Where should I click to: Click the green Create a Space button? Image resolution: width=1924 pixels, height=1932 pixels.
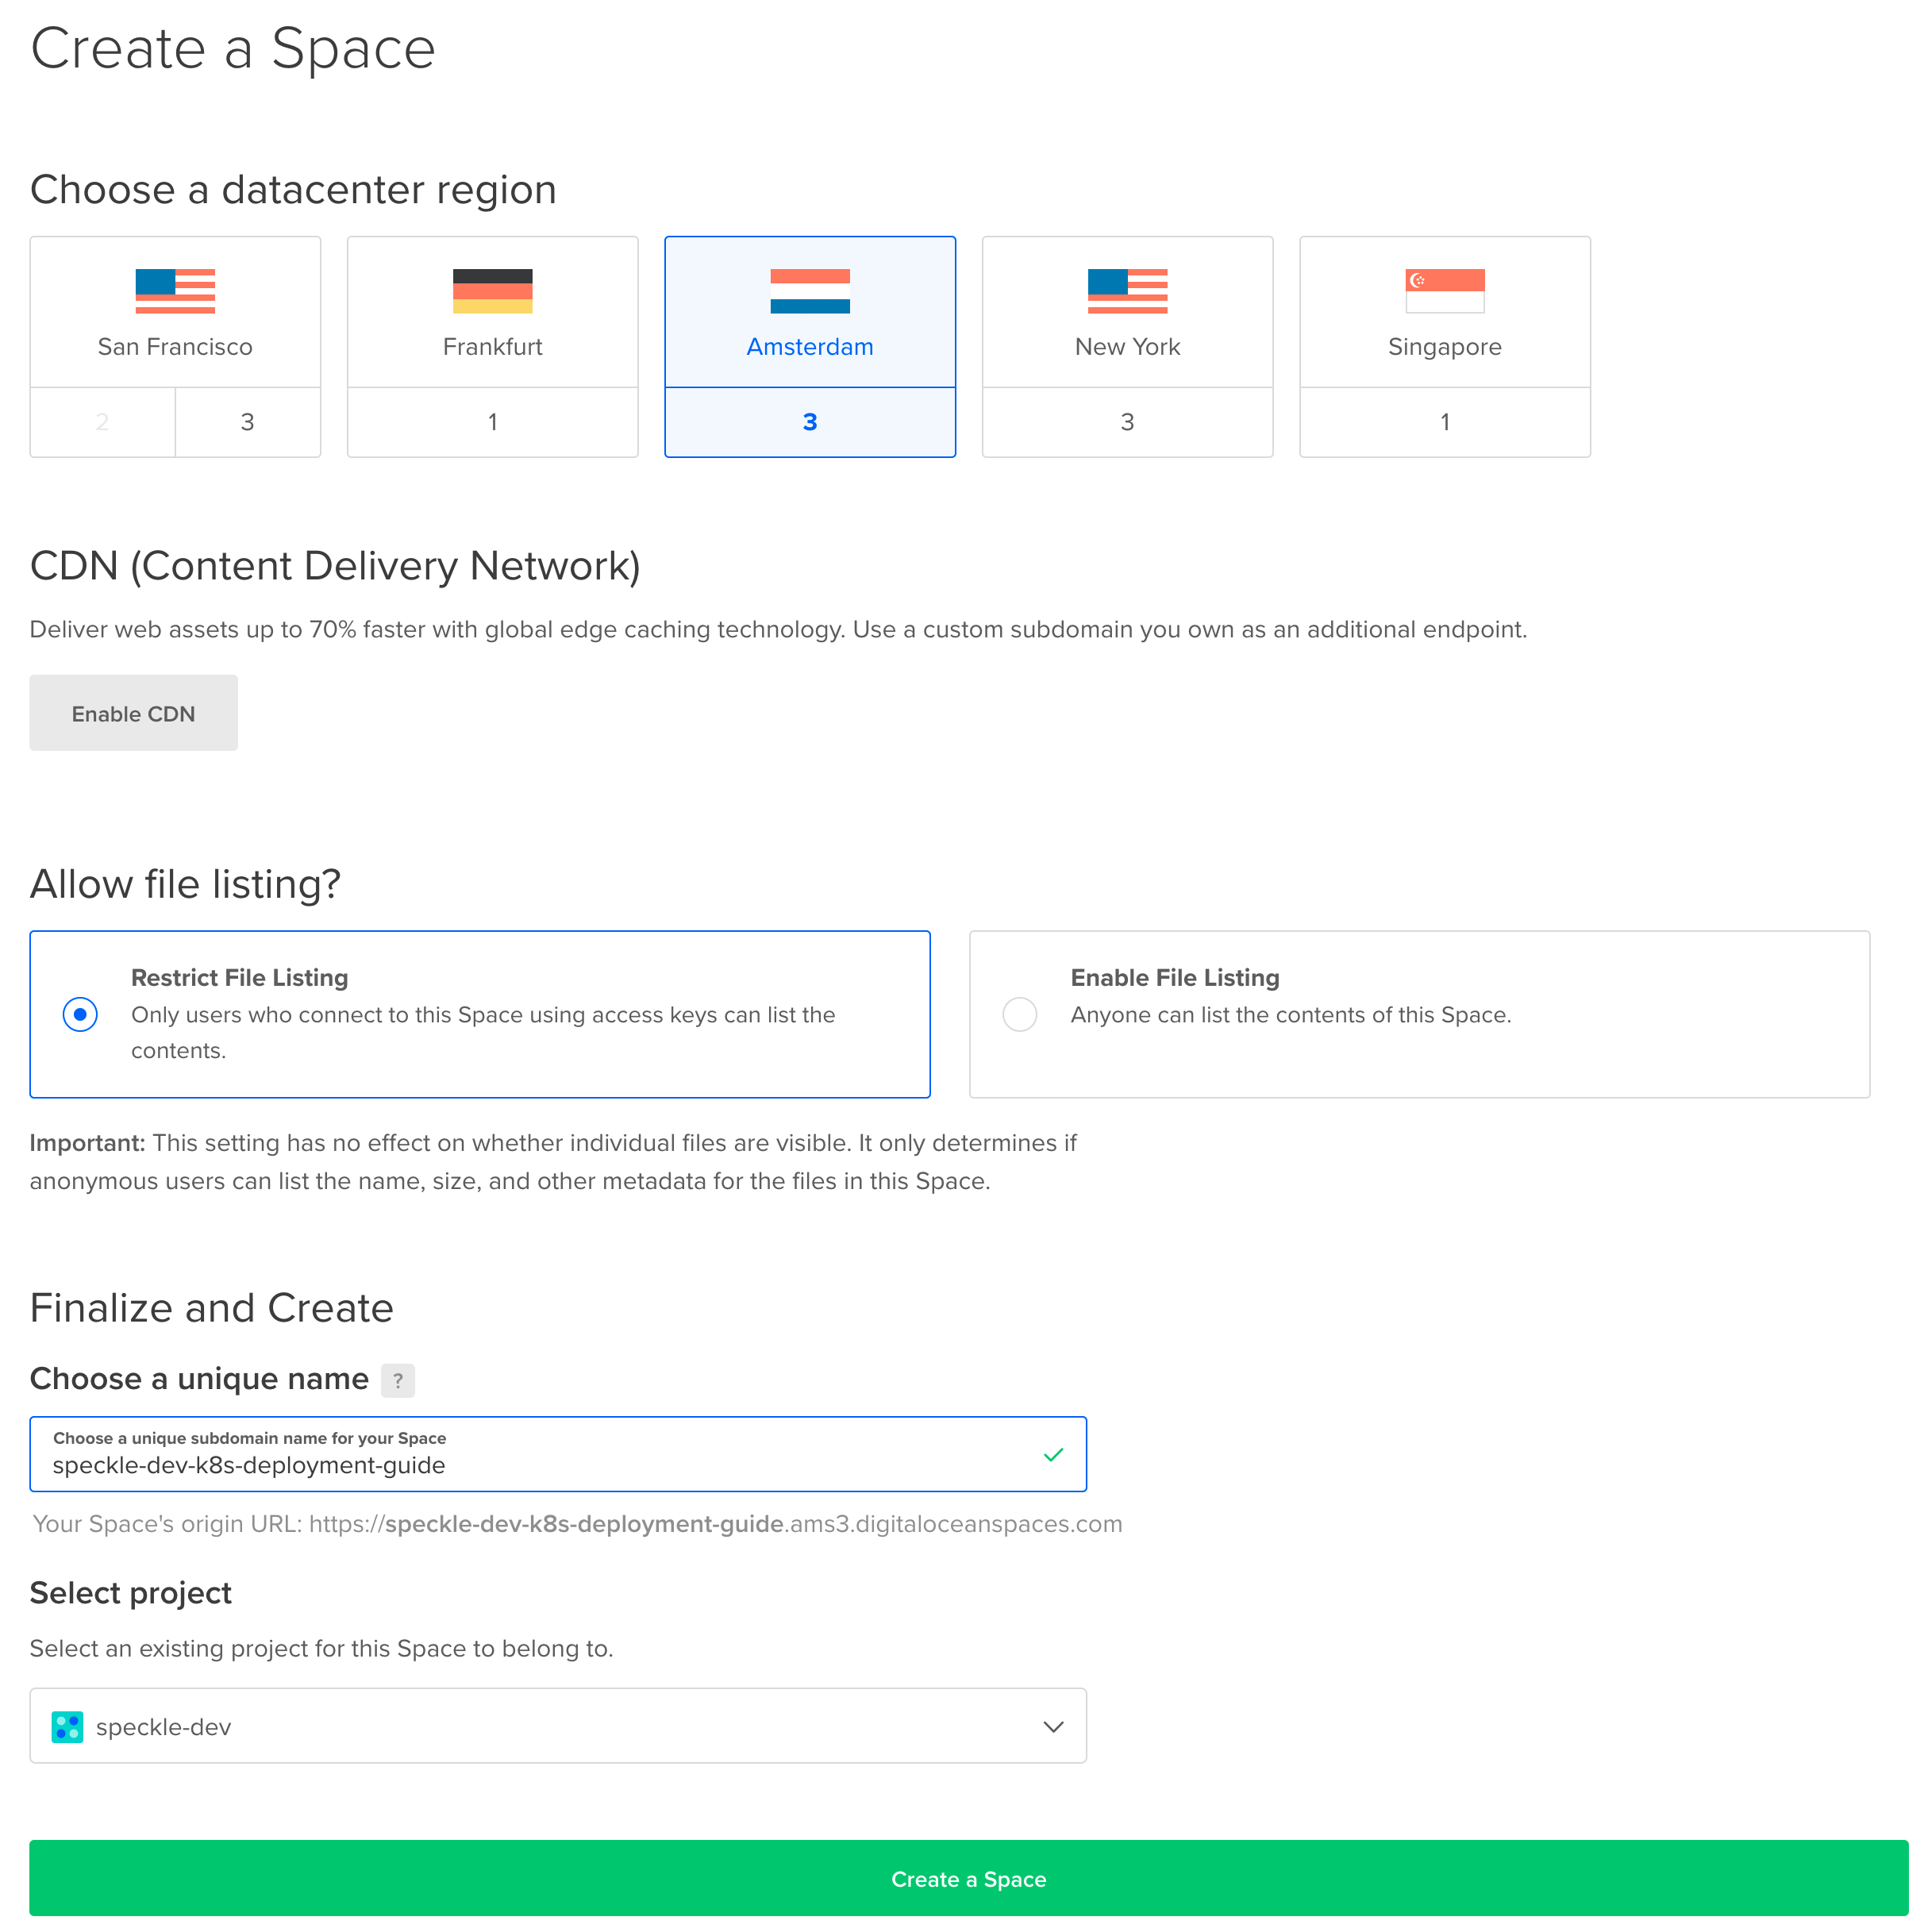967,1878
